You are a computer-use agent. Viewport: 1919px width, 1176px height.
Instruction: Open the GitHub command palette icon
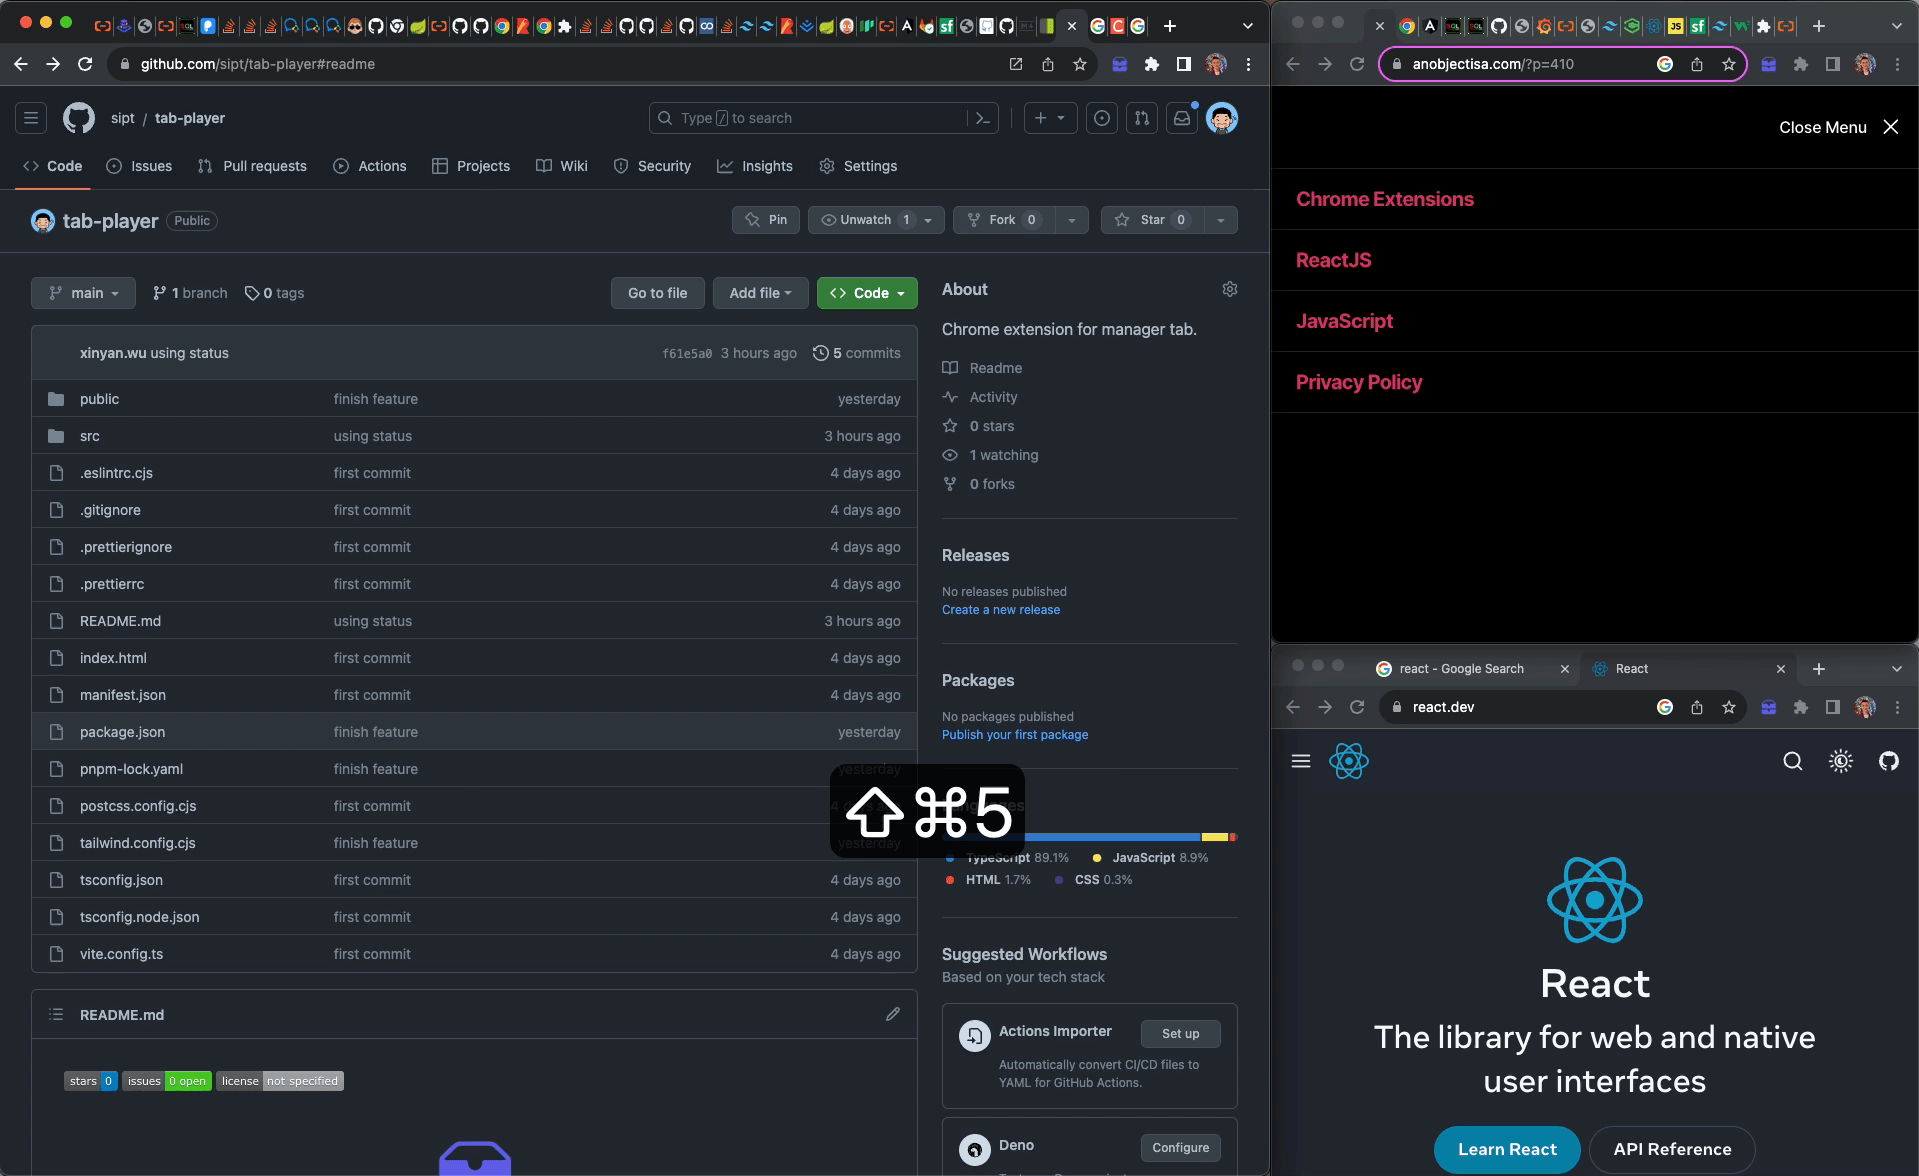[x=983, y=118]
